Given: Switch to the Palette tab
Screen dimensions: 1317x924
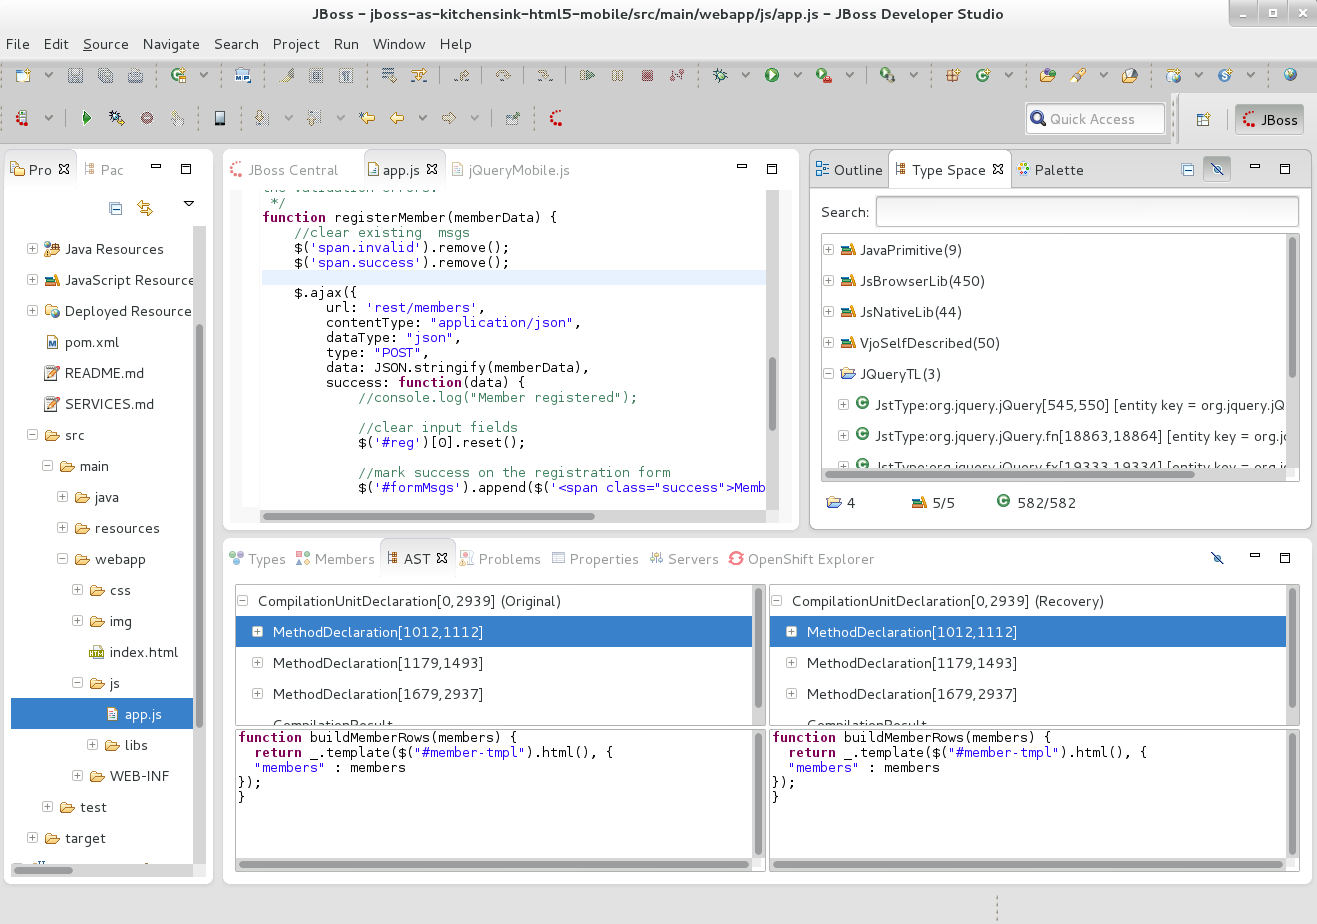Looking at the screenshot, I should point(1050,170).
